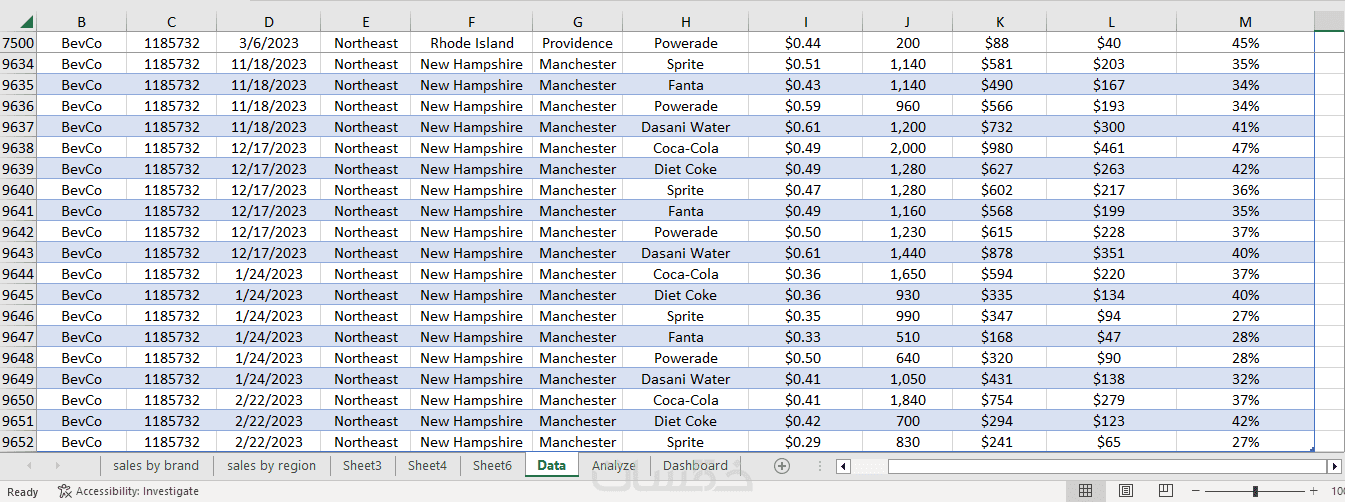This screenshot has width=1345, height=502.
Task: Click the New Sheet plus icon
Action: pyautogui.click(x=782, y=466)
